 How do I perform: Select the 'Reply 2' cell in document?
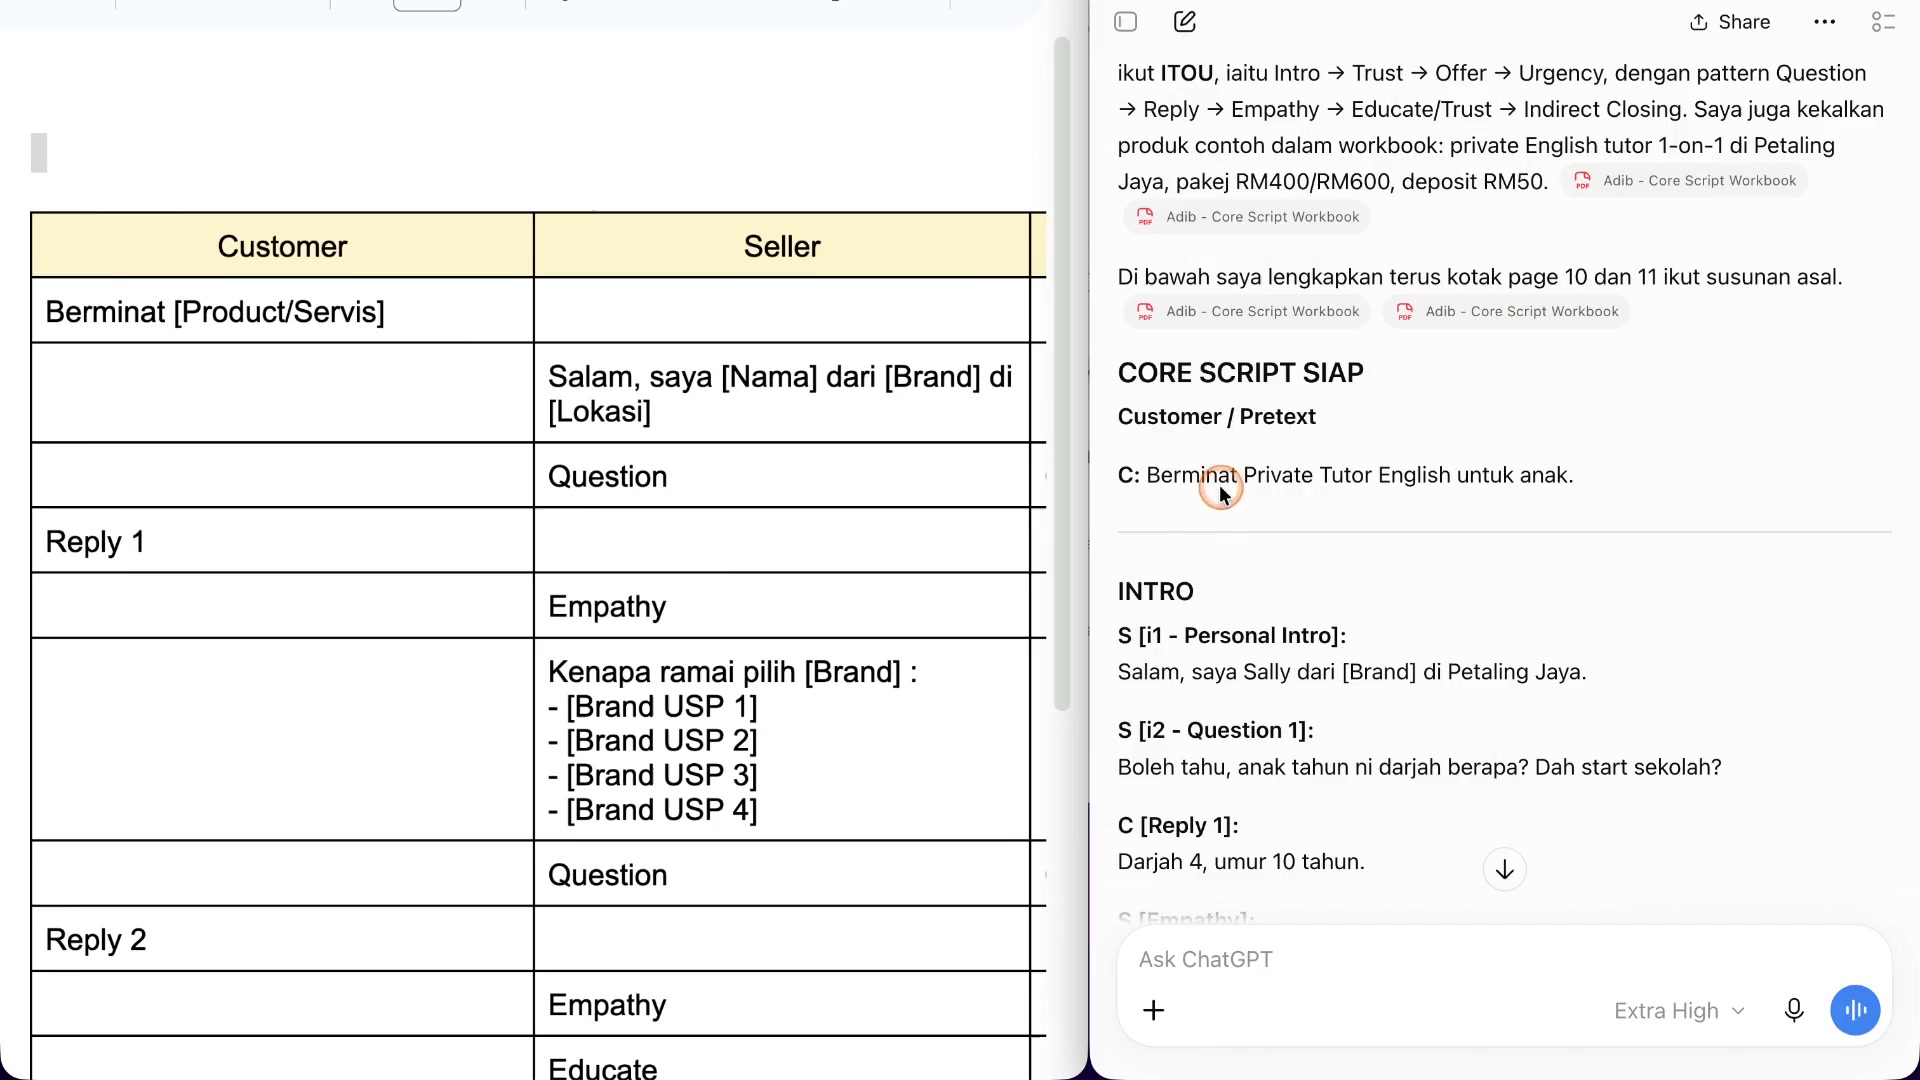coord(282,939)
